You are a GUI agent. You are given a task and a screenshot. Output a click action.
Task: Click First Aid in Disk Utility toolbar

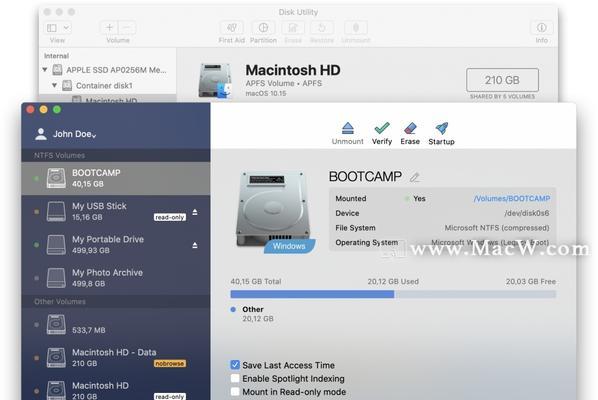tap(231, 27)
